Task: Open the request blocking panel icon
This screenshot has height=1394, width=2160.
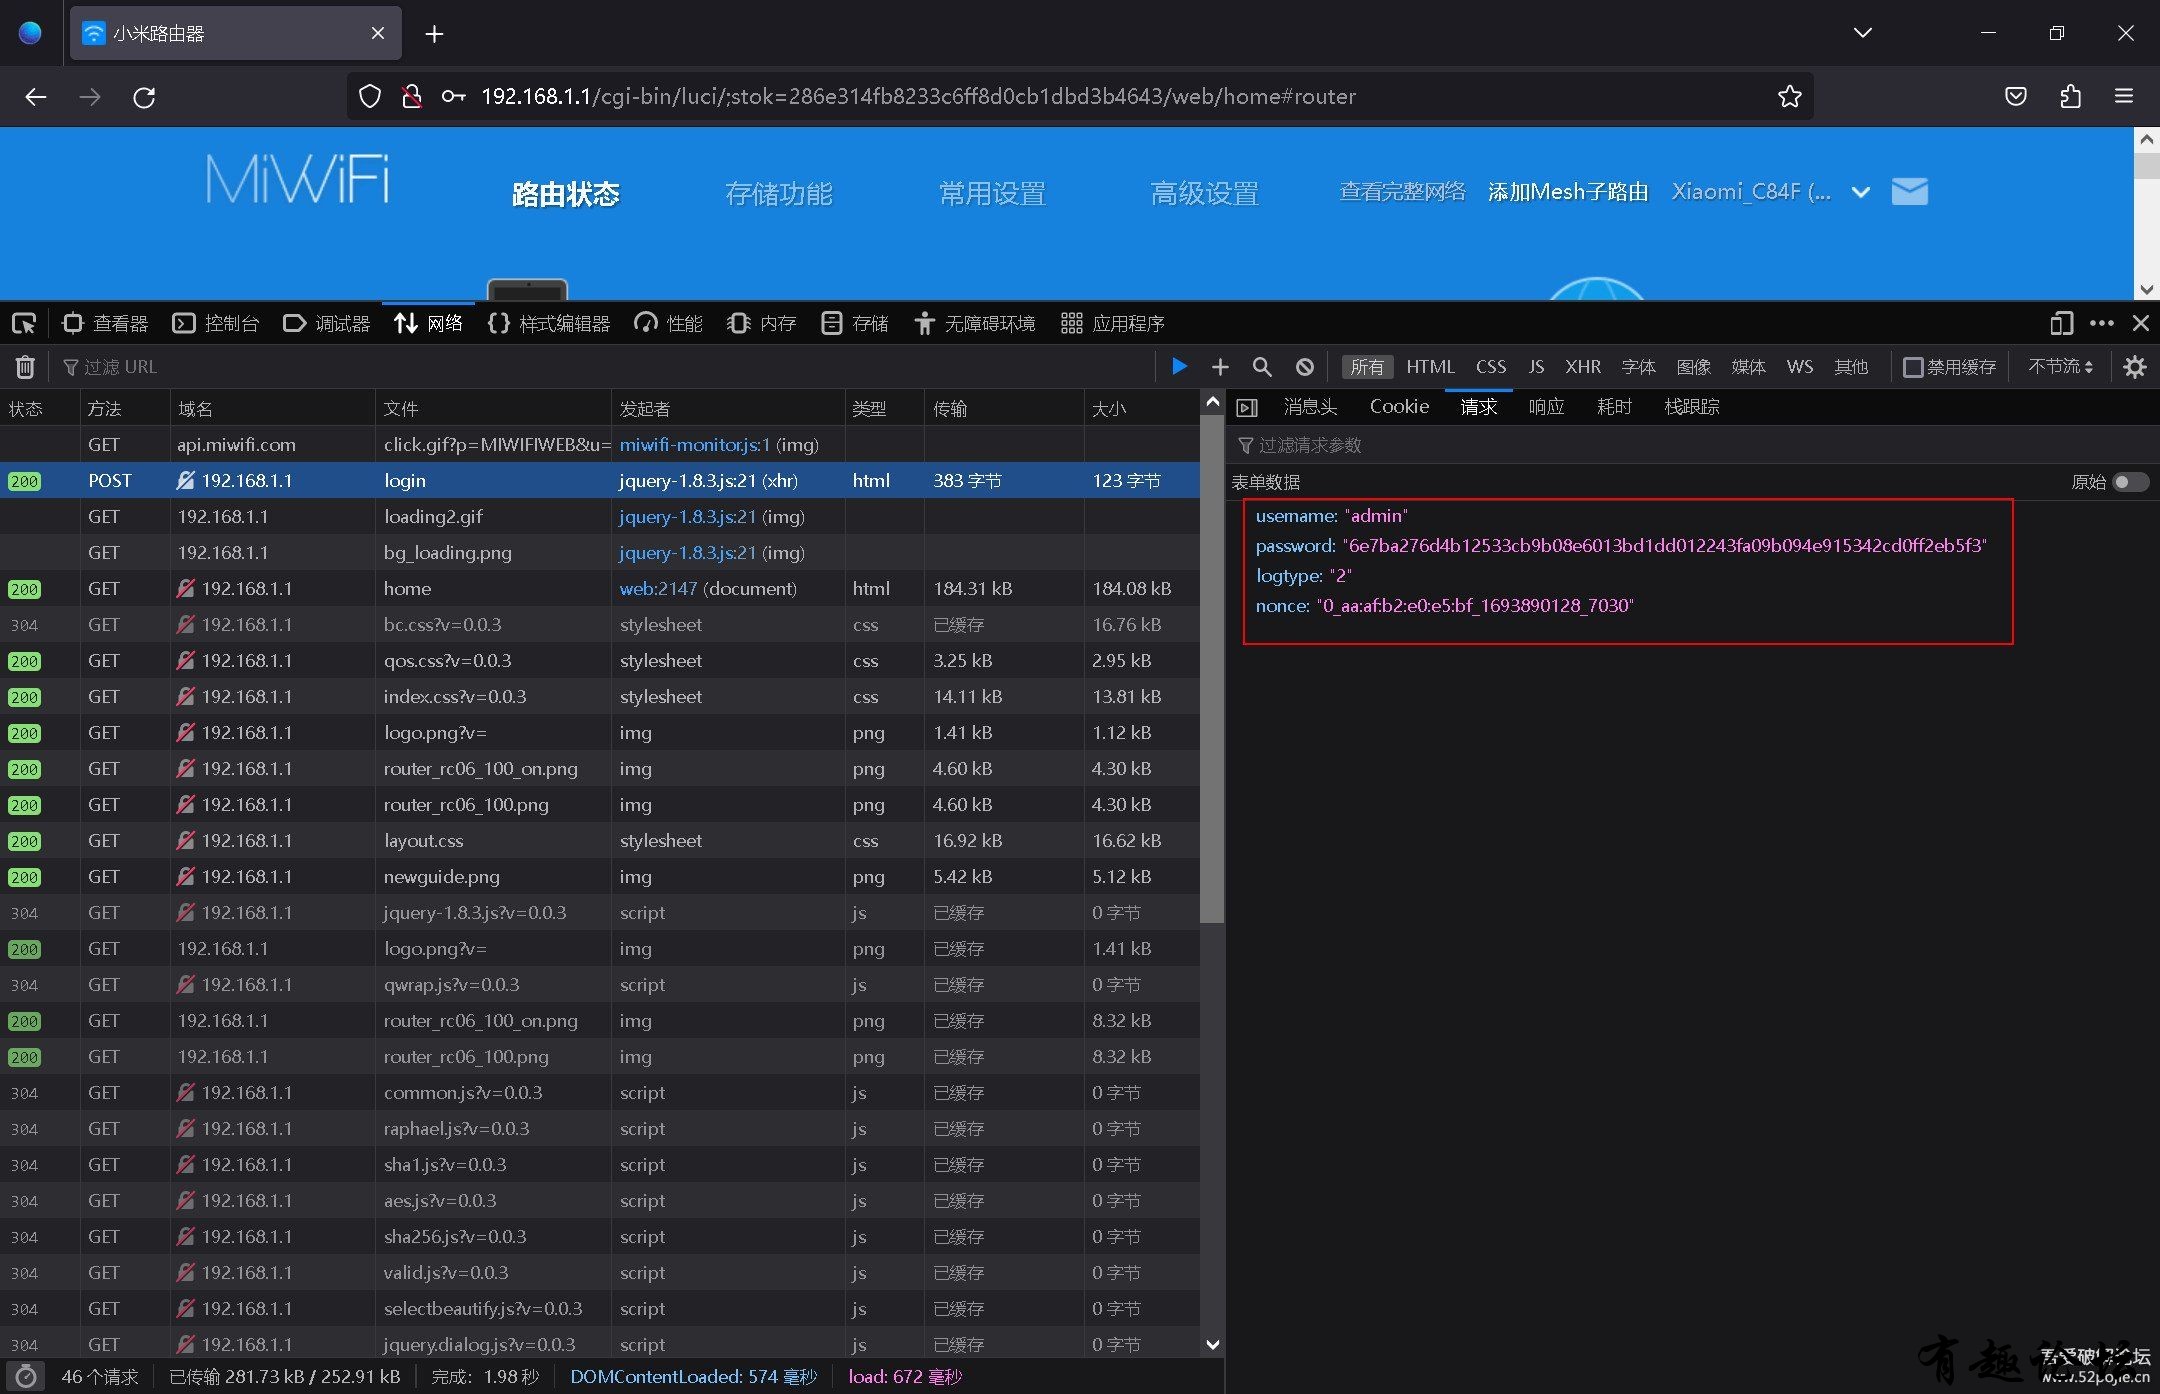Action: (1304, 367)
